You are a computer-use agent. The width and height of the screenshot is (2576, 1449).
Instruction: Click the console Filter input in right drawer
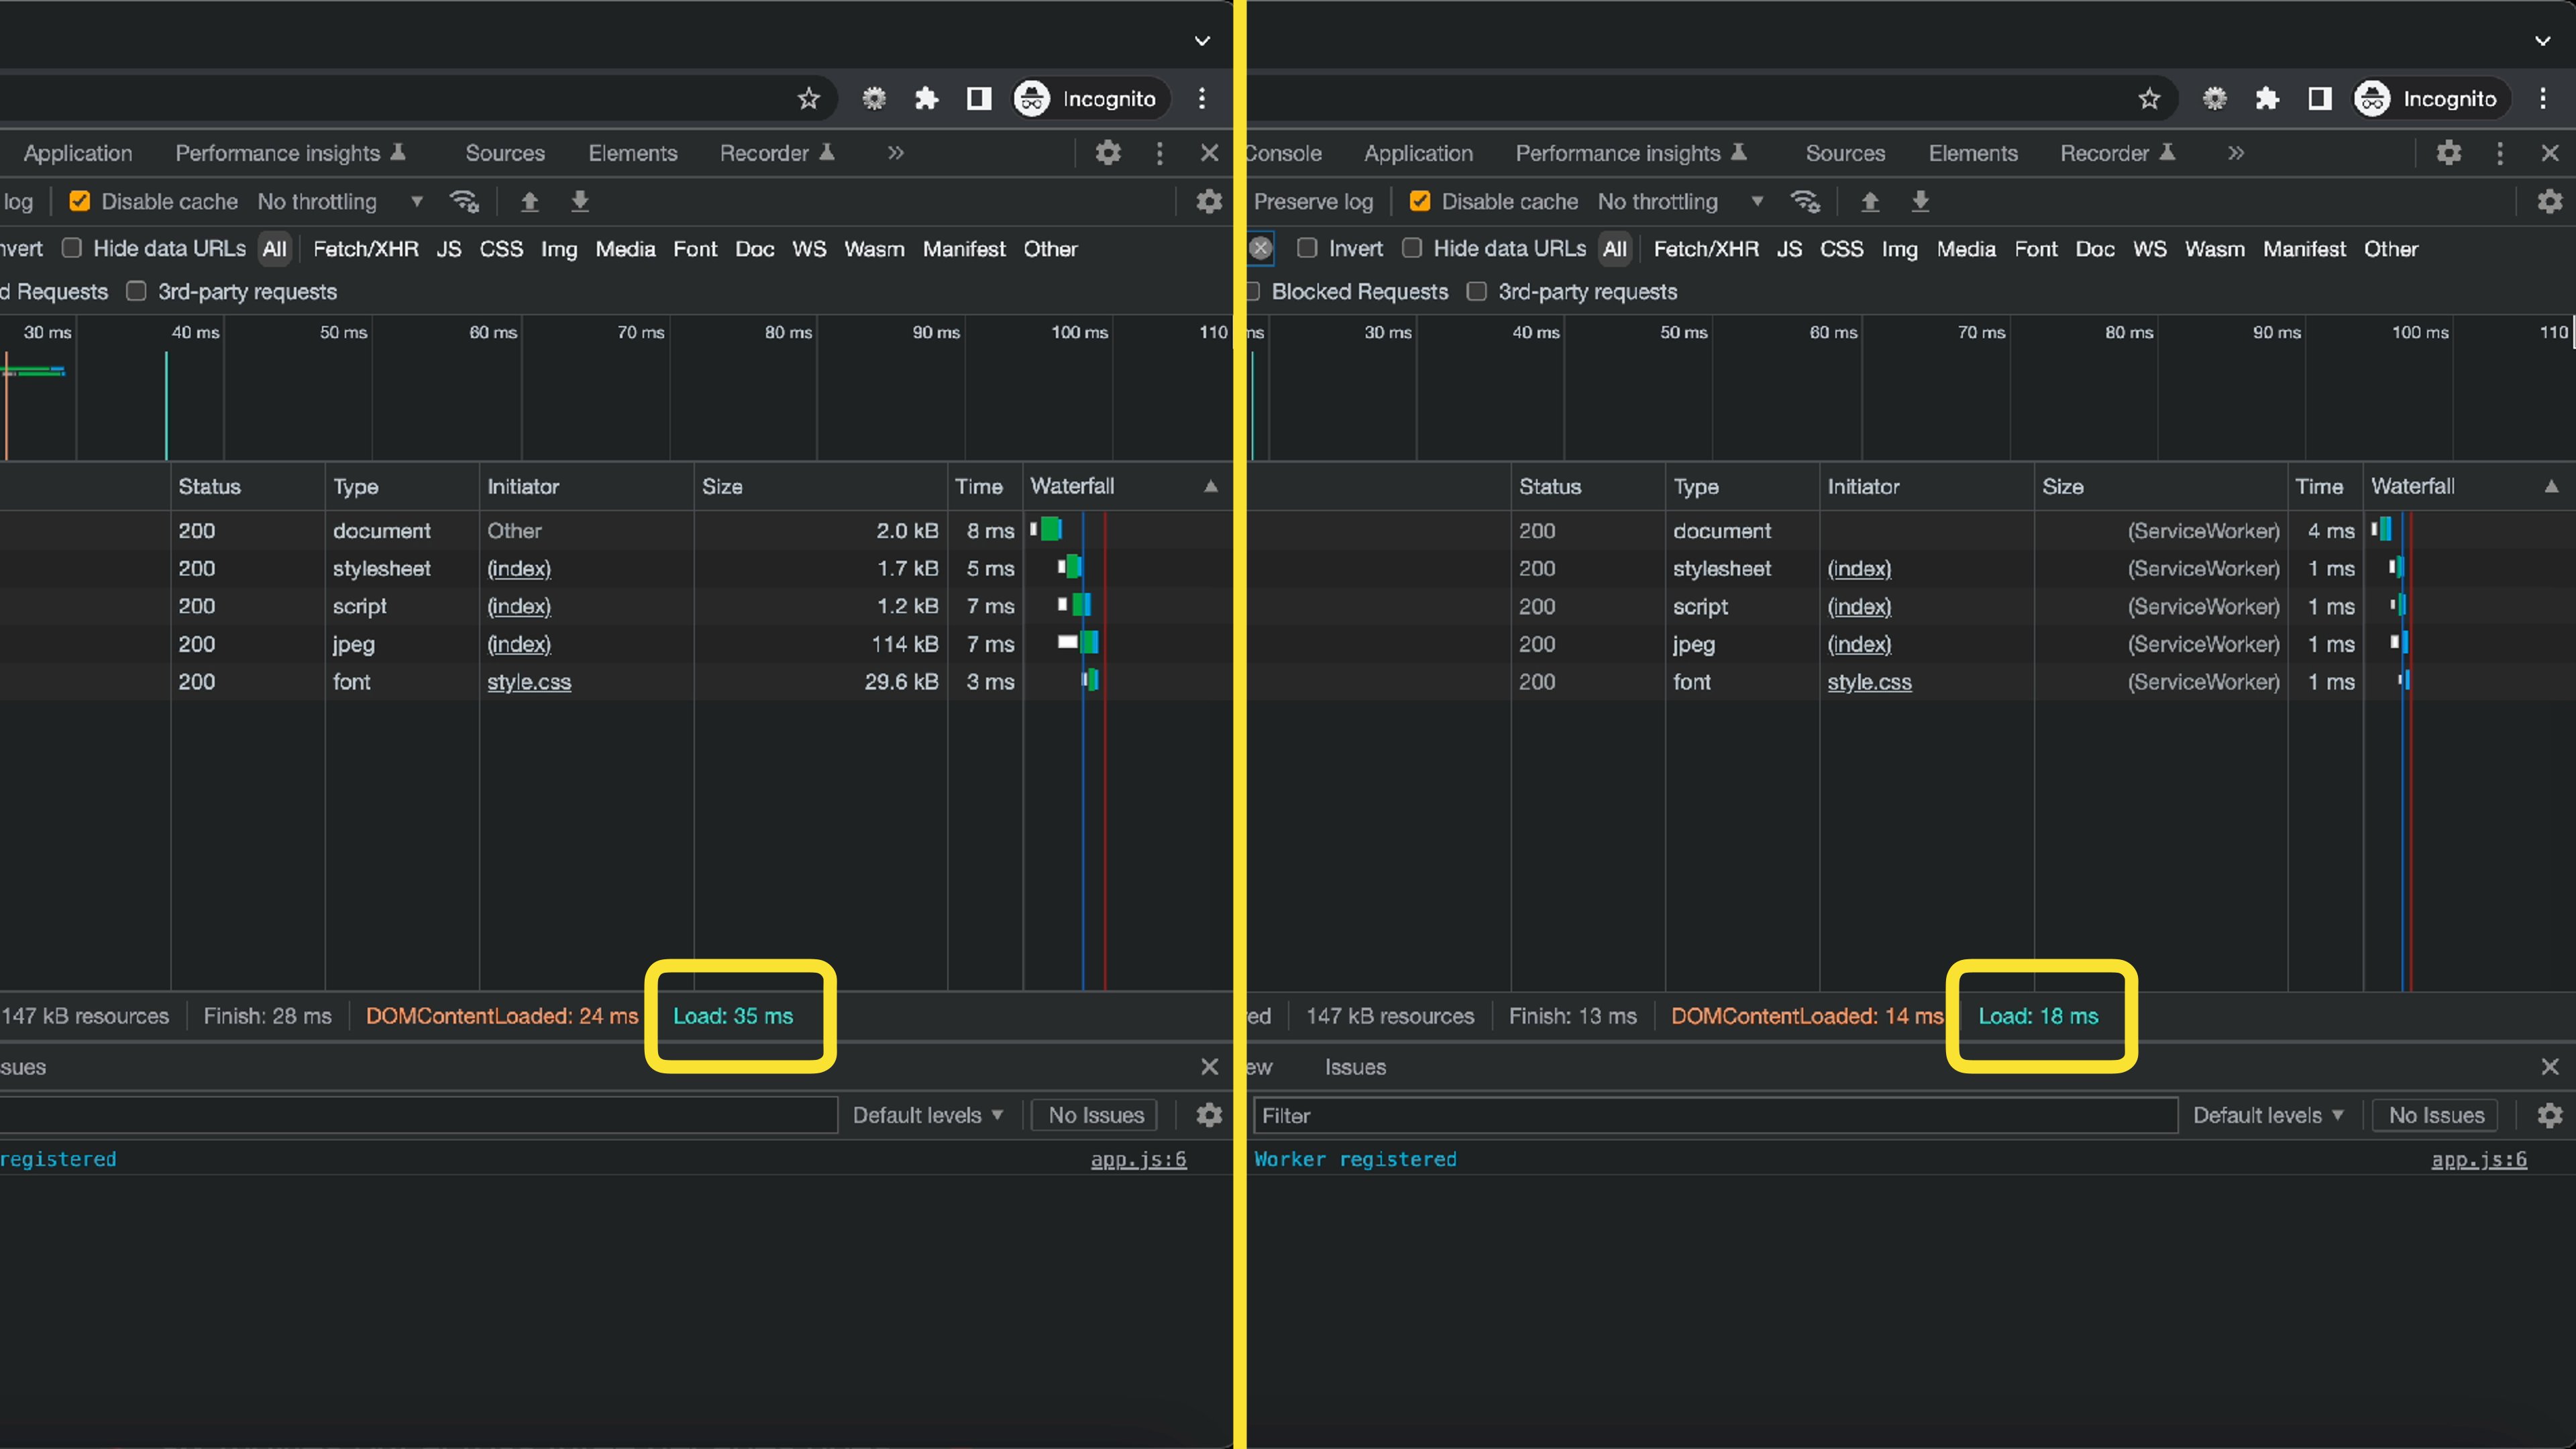pyautogui.click(x=1714, y=1115)
